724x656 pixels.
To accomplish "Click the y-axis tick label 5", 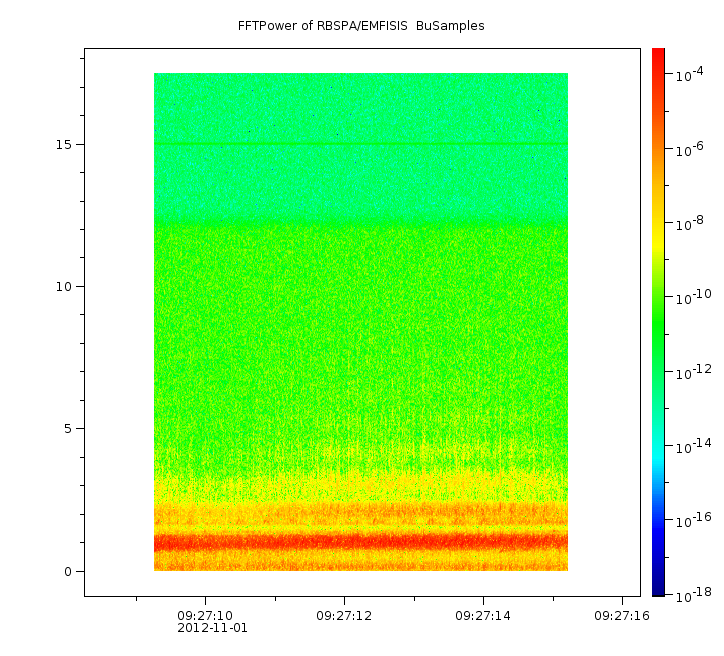I will 66,429.
